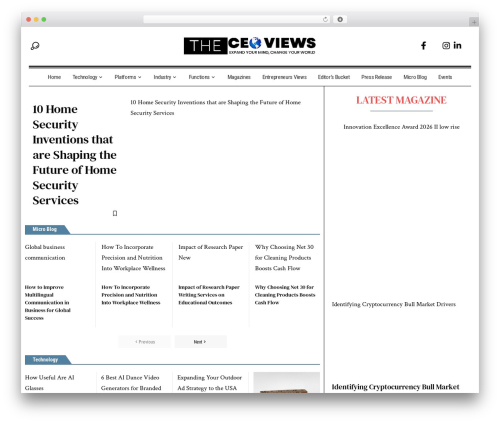Add a new browser tab with plus

coord(474,22)
